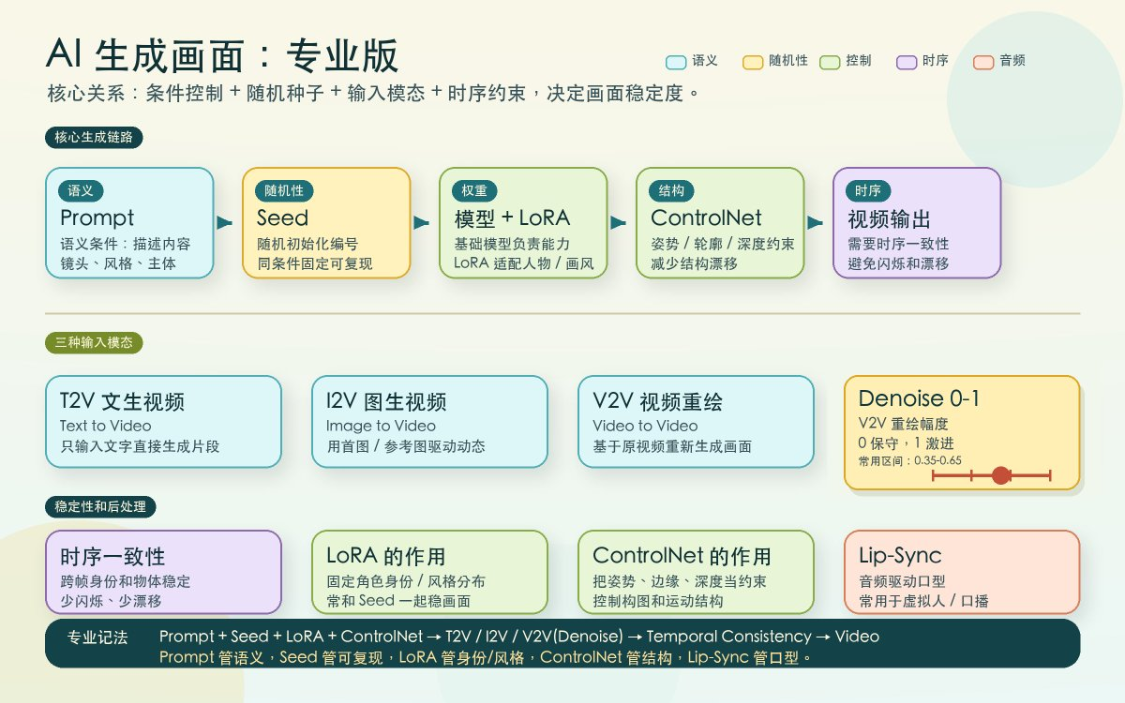Image resolution: width=1125 pixels, height=703 pixels.
Task: Click the red 音频 legend swatch
Action: point(983,62)
